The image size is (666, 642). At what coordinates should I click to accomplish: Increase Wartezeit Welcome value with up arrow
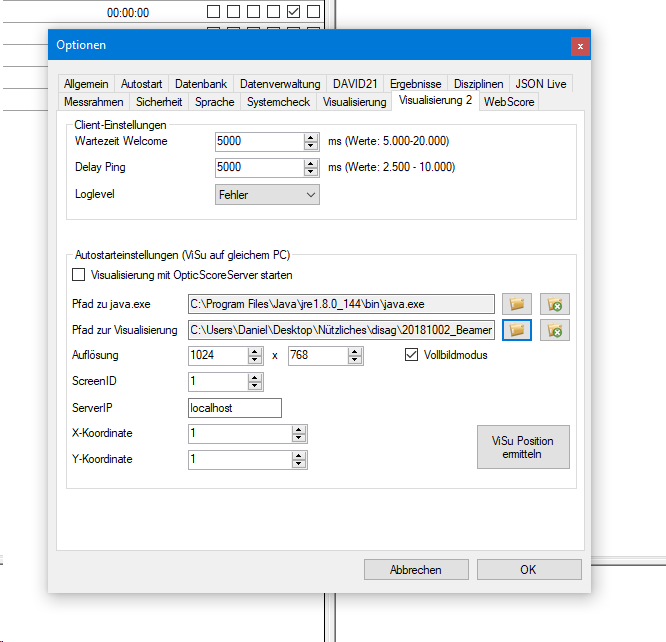(x=311, y=137)
